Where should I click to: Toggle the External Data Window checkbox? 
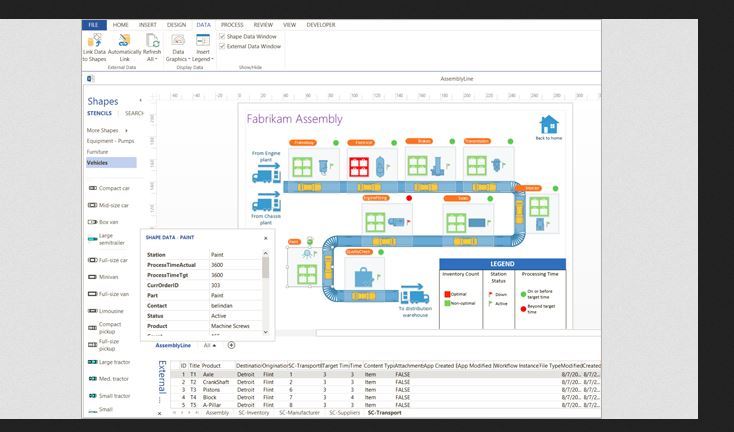point(222,46)
